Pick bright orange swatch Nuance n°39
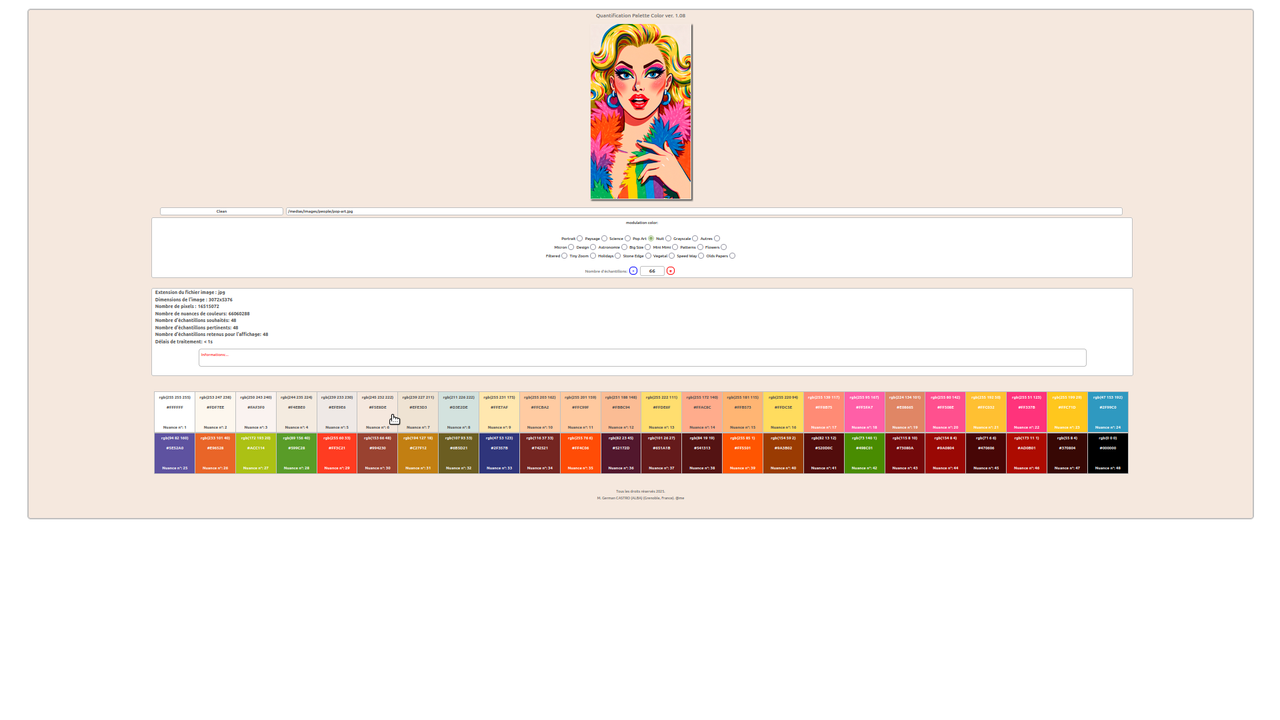 [x=743, y=453]
